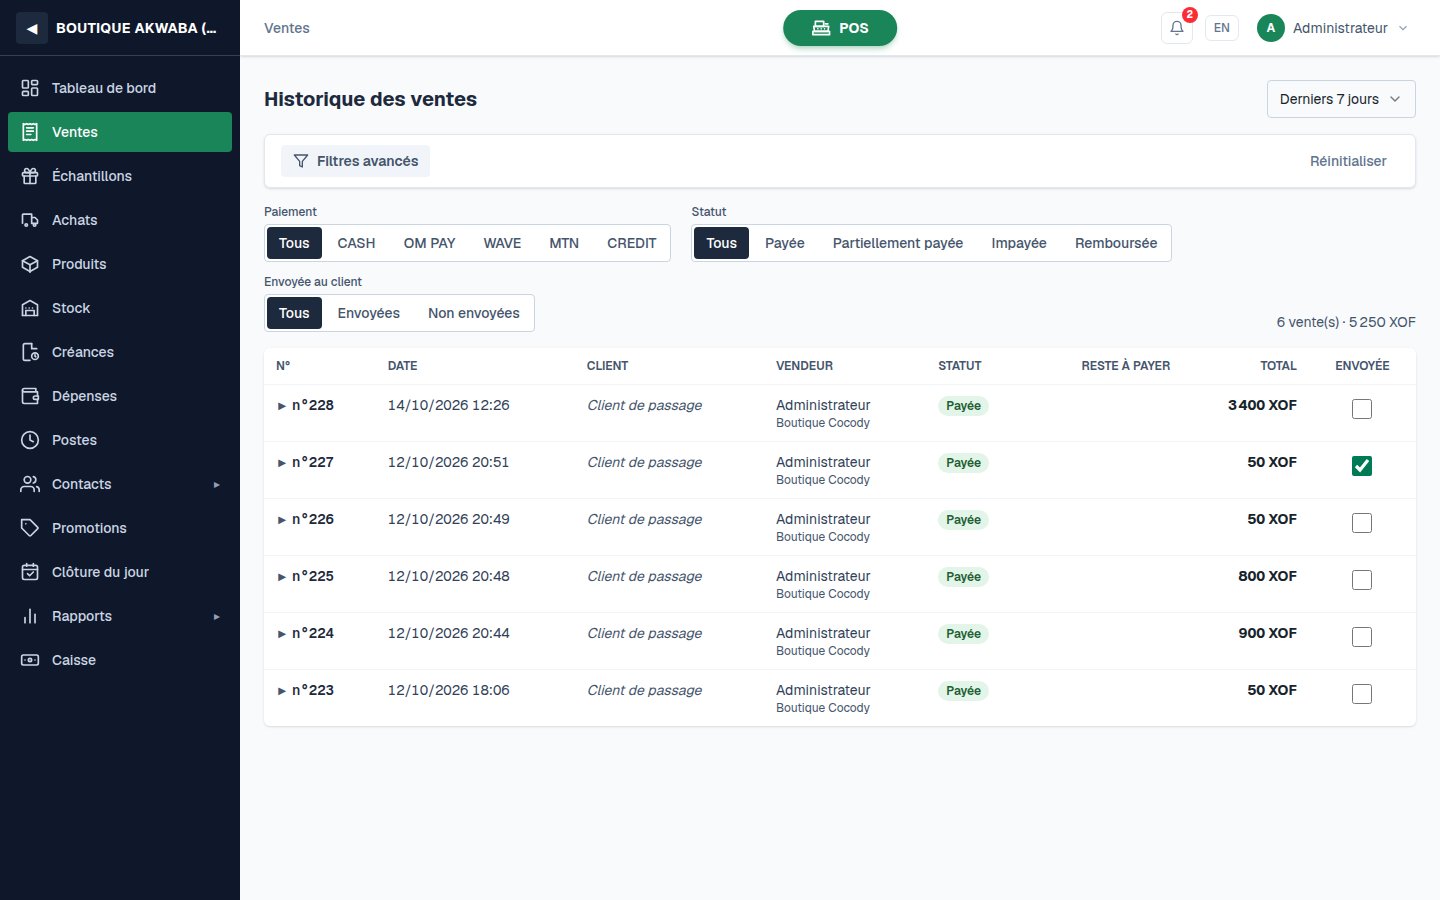Image resolution: width=1440 pixels, height=900 pixels.
Task: Click the Échantillons gift icon
Action: tap(30, 176)
